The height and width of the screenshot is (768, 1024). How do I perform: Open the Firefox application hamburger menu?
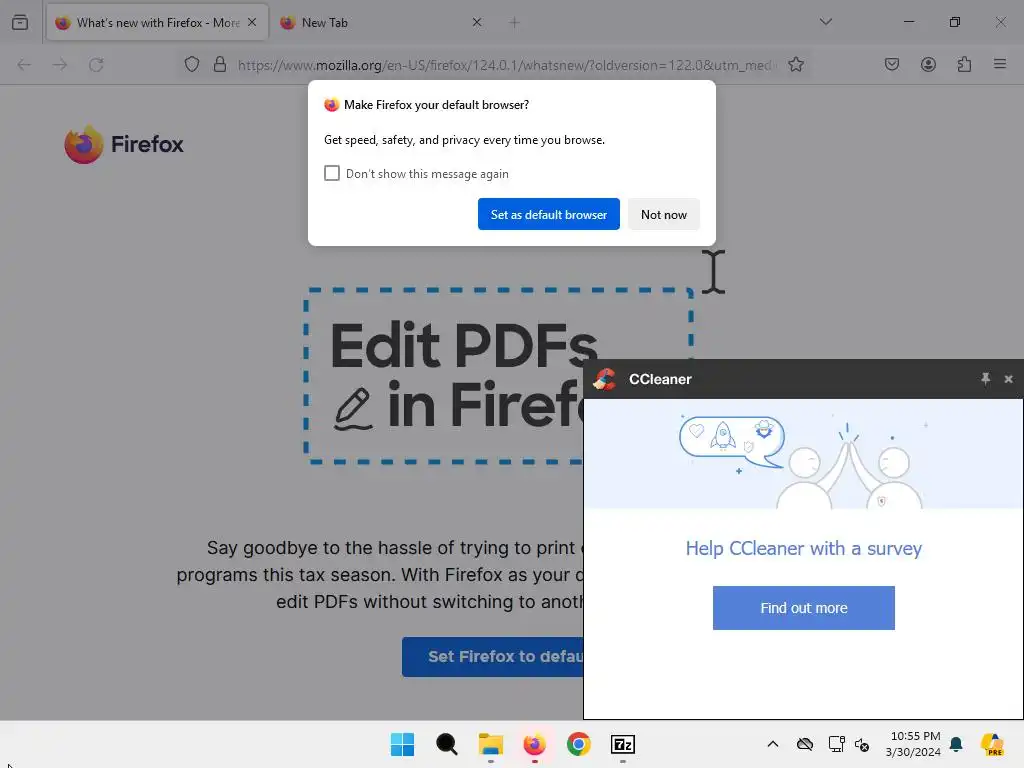tap(1000, 64)
